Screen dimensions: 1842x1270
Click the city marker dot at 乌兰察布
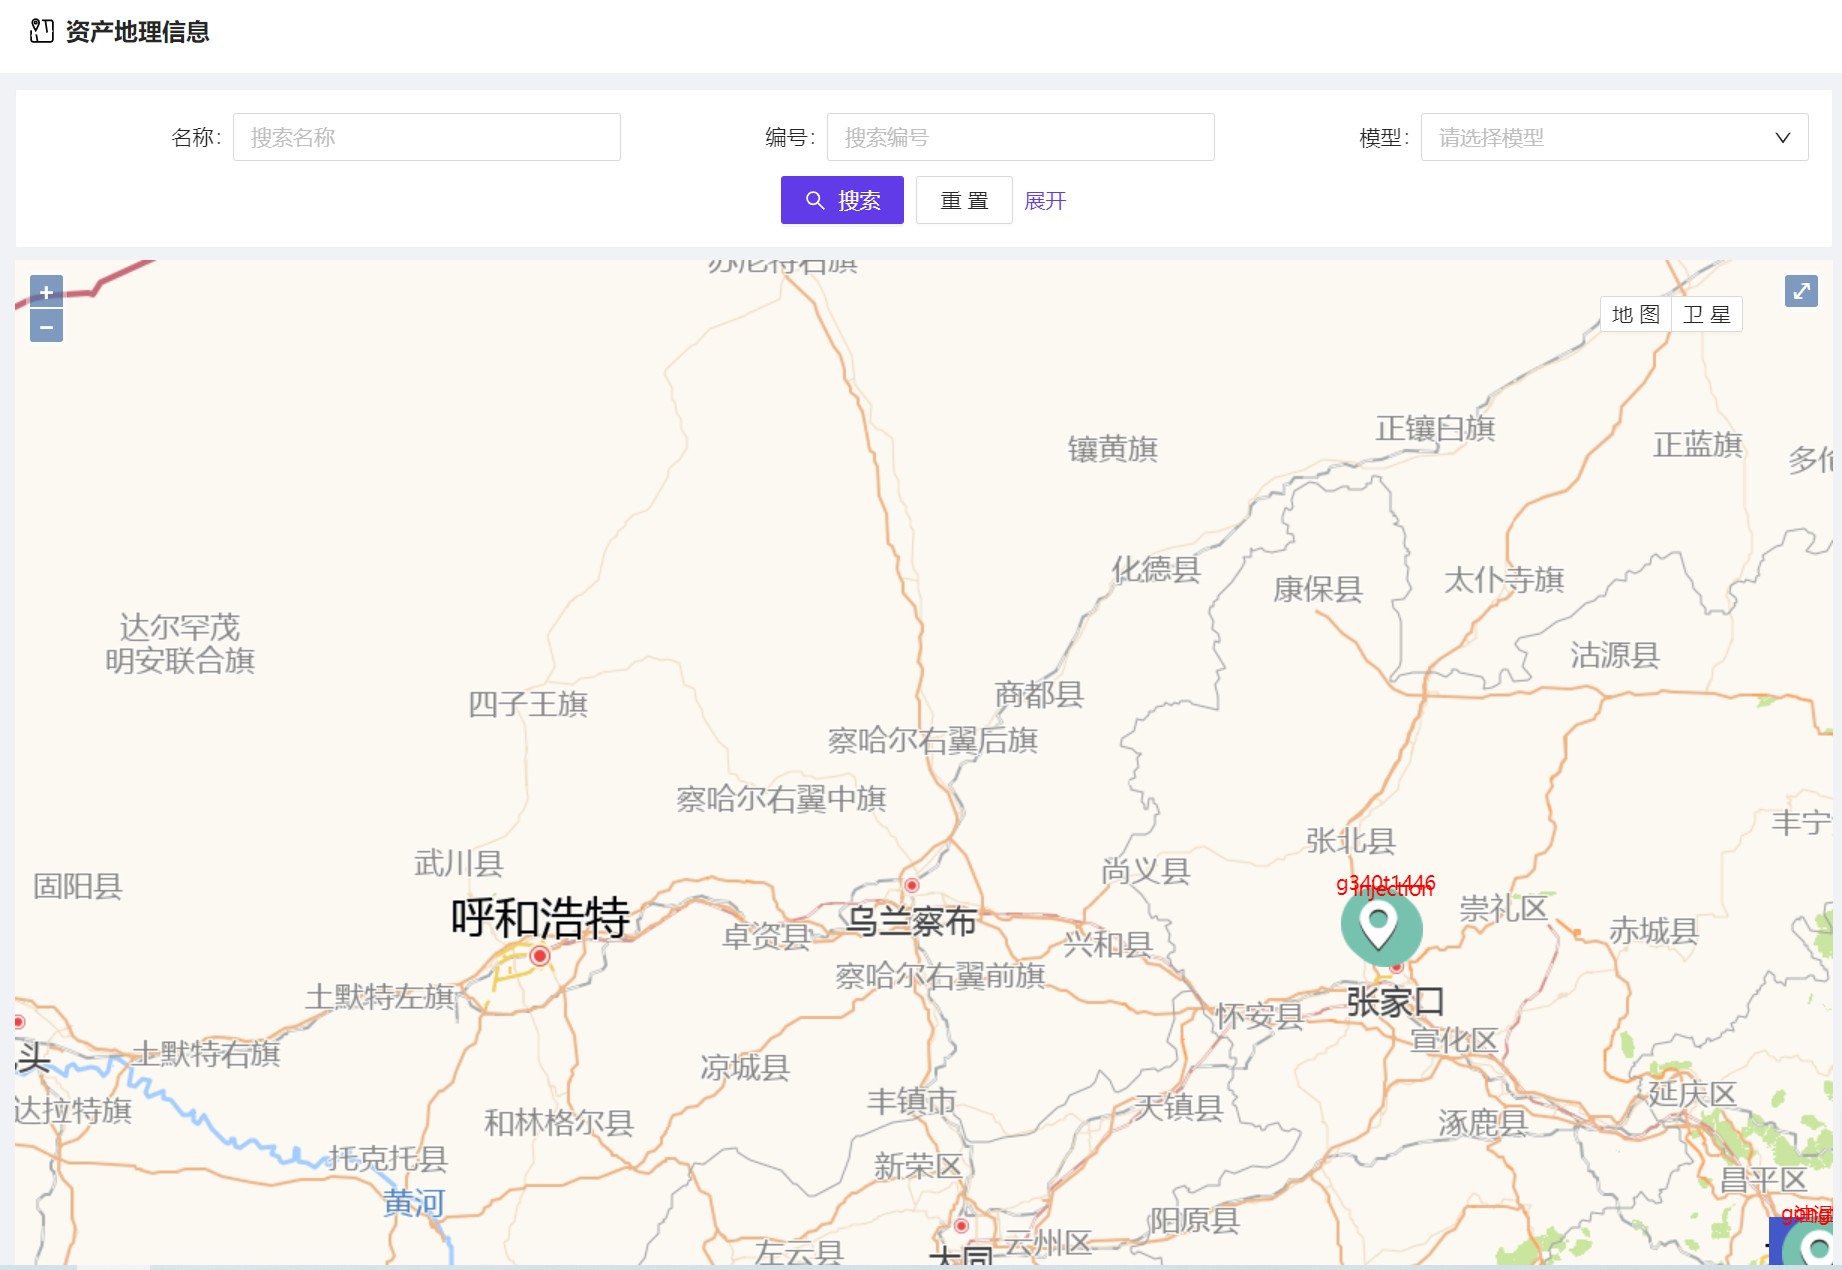(911, 885)
